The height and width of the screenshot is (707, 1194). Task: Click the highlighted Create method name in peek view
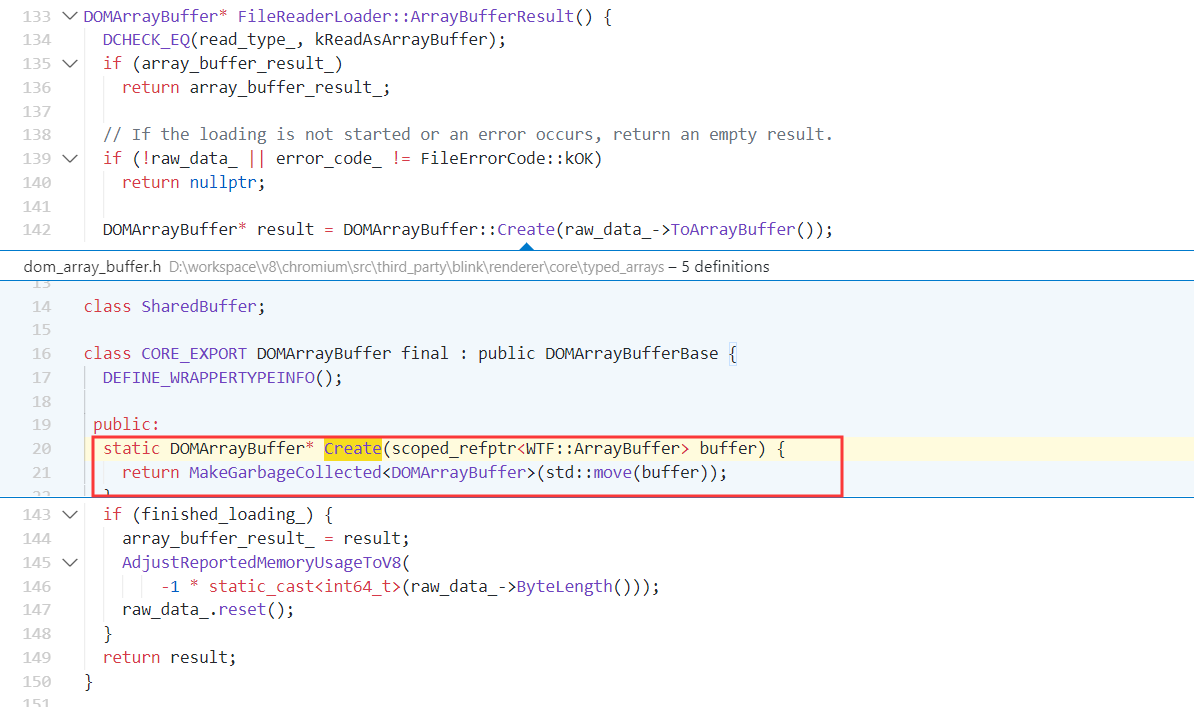pos(352,449)
